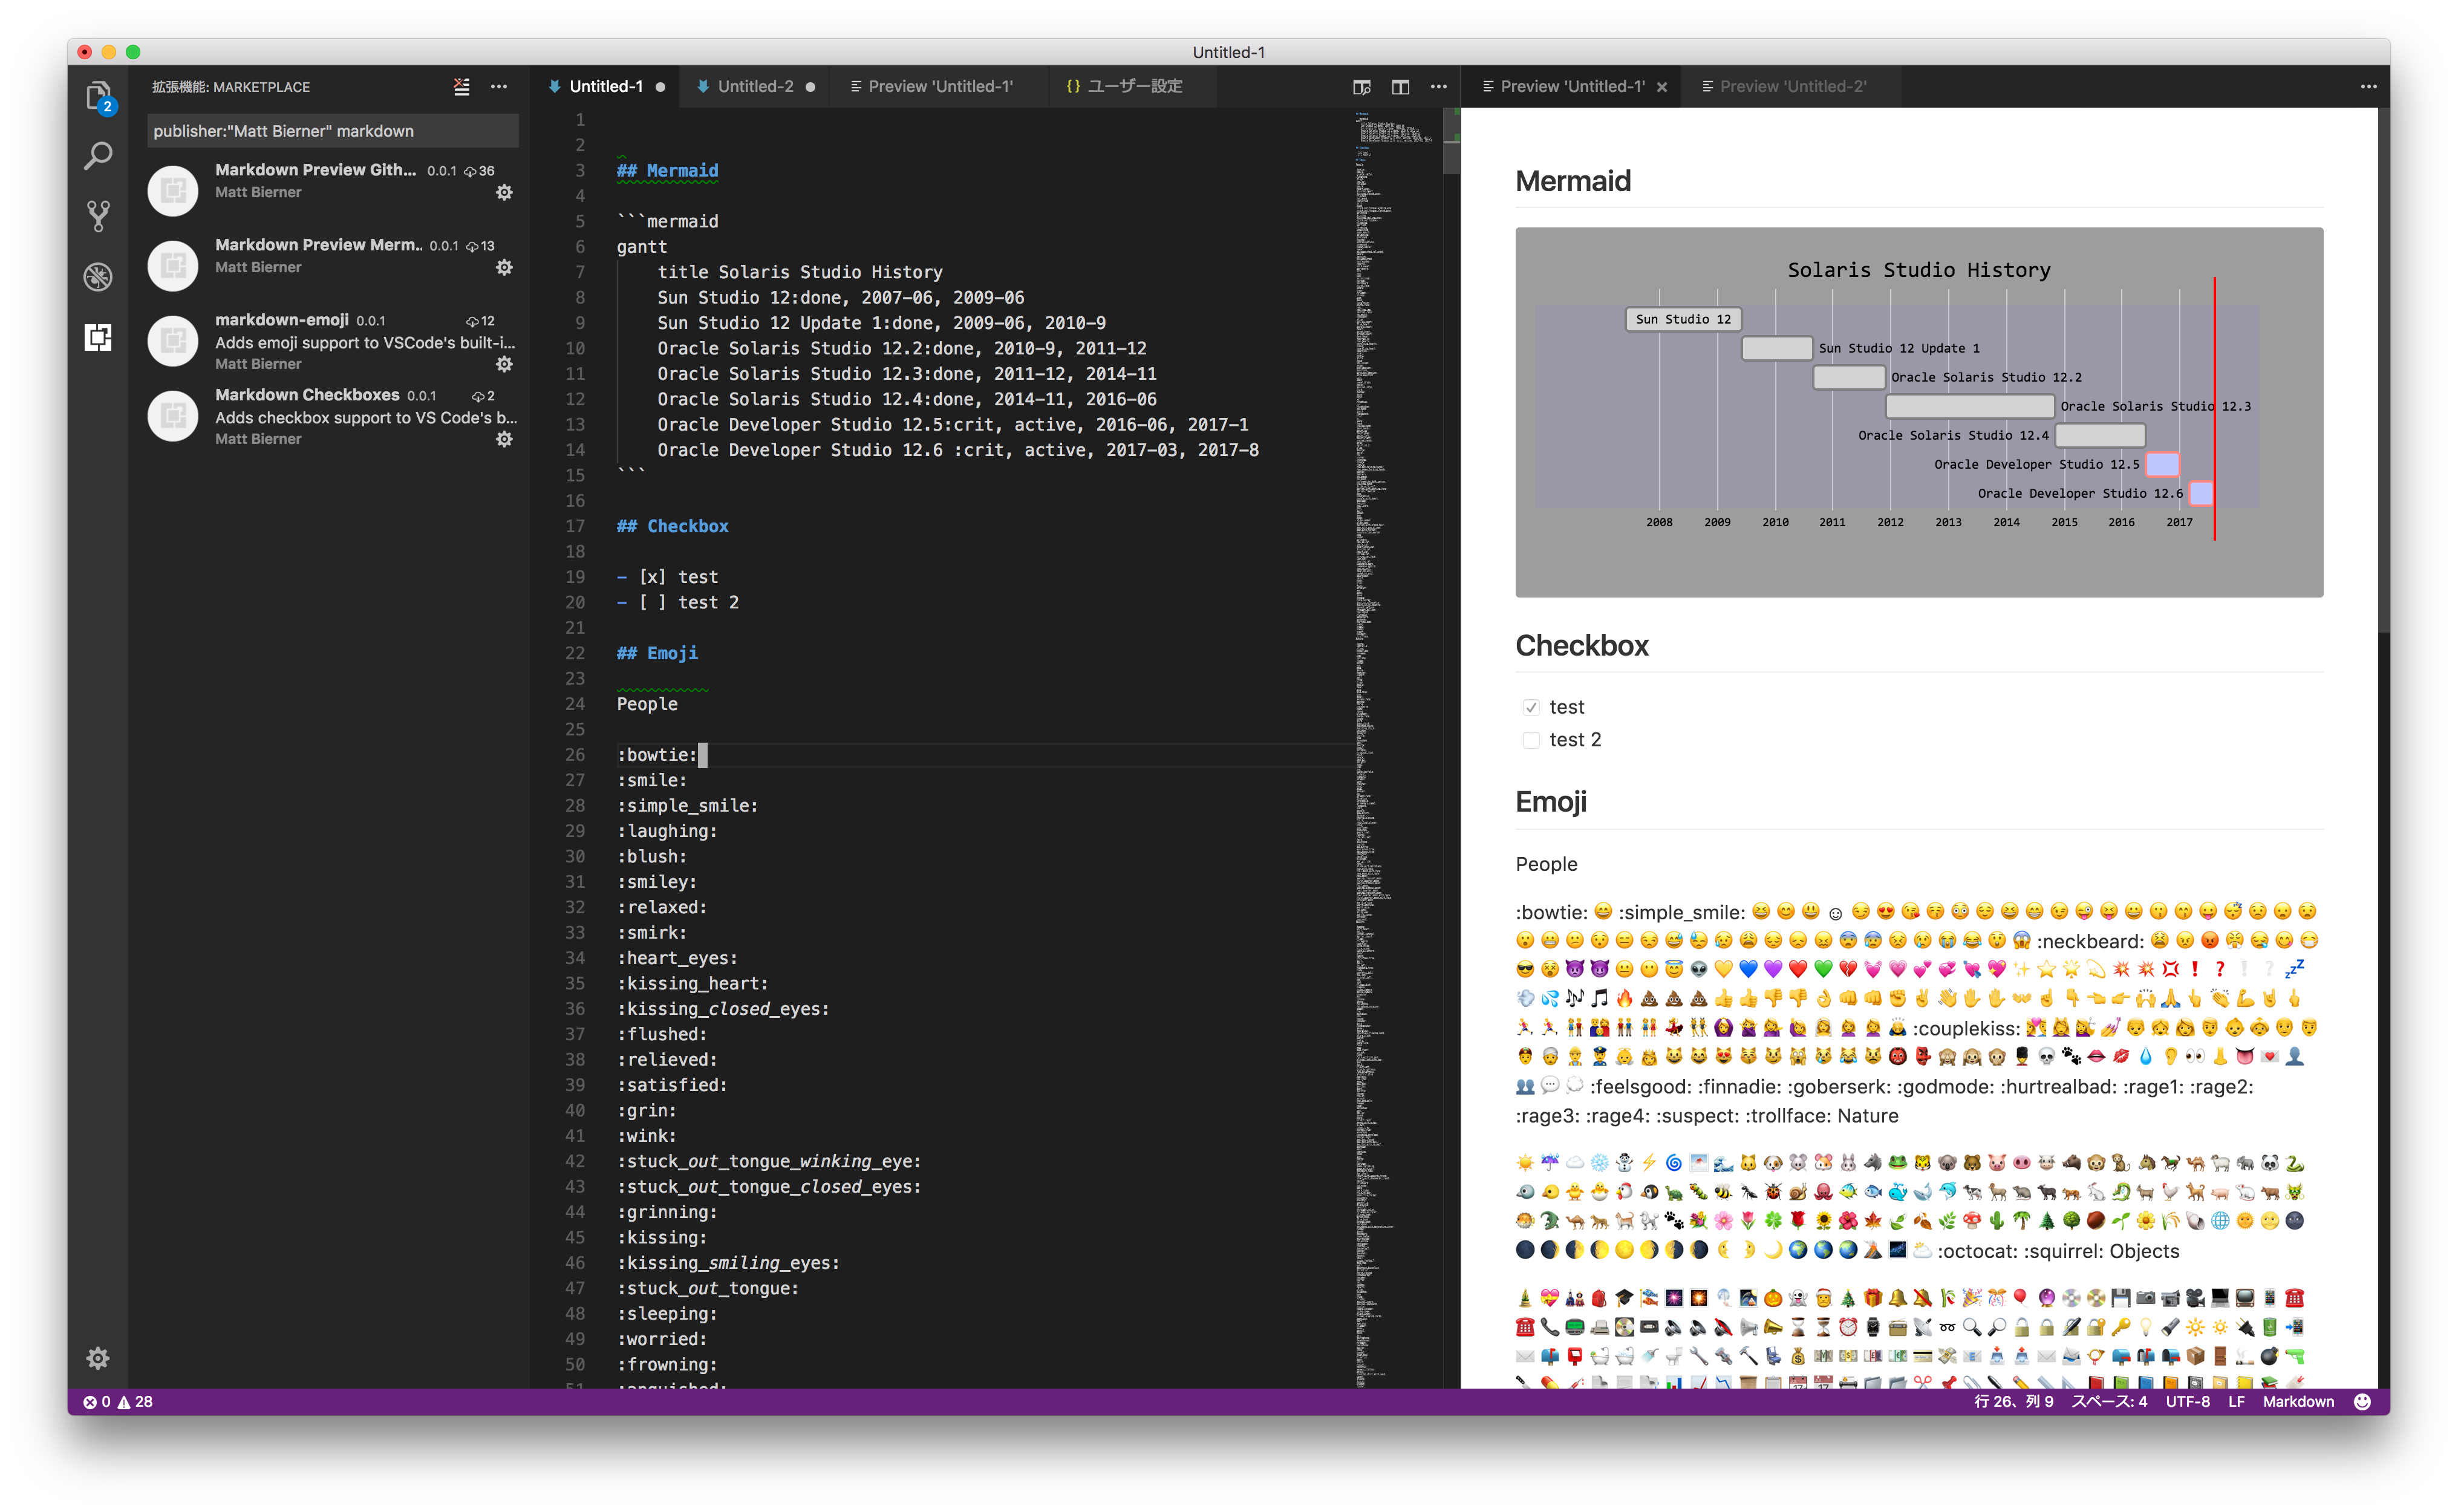Open Manage gear at bottom of activity bar

click(x=97, y=1358)
